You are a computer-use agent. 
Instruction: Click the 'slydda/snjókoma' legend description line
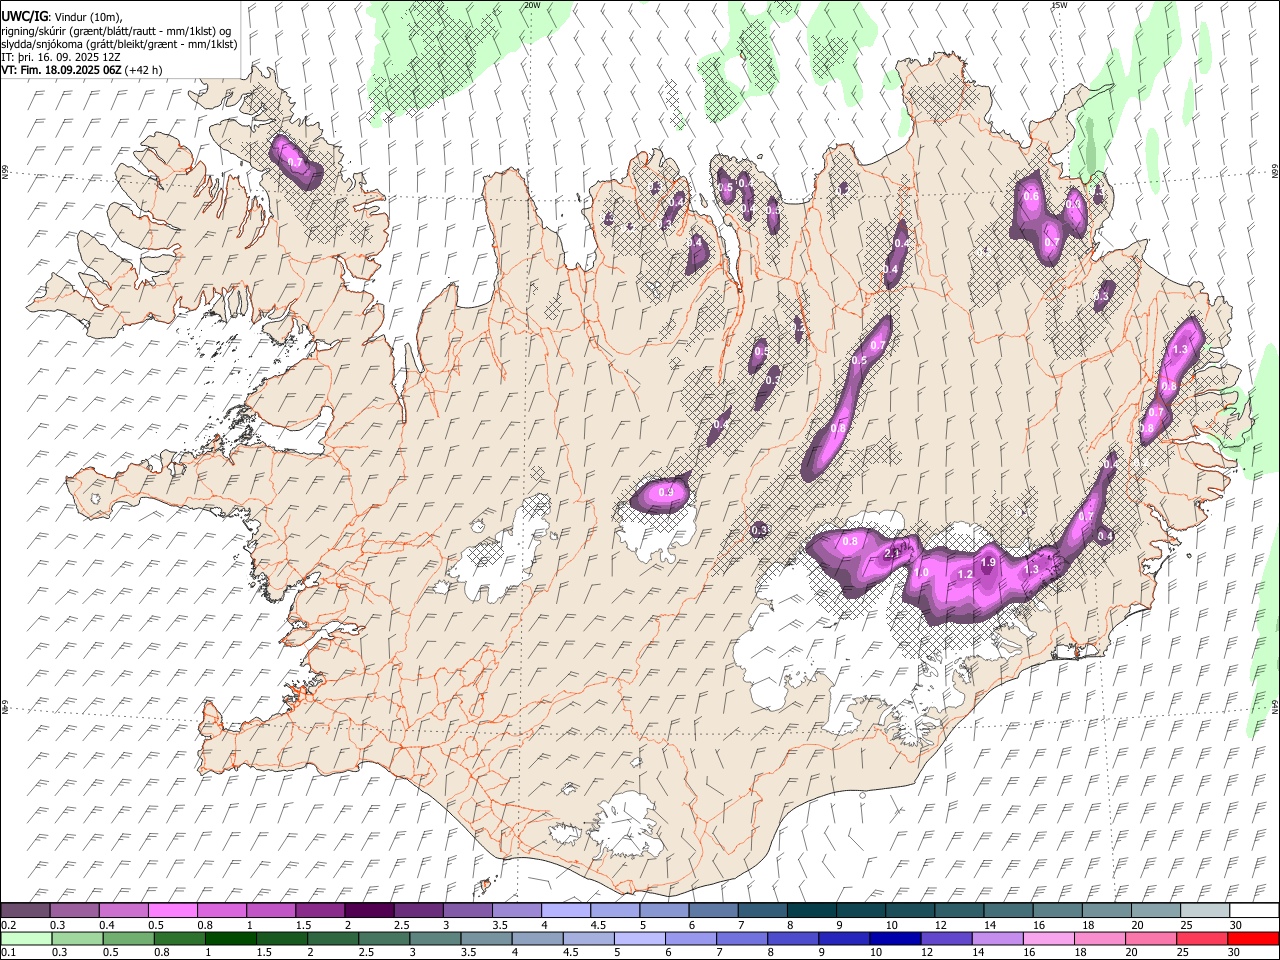(x=119, y=44)
